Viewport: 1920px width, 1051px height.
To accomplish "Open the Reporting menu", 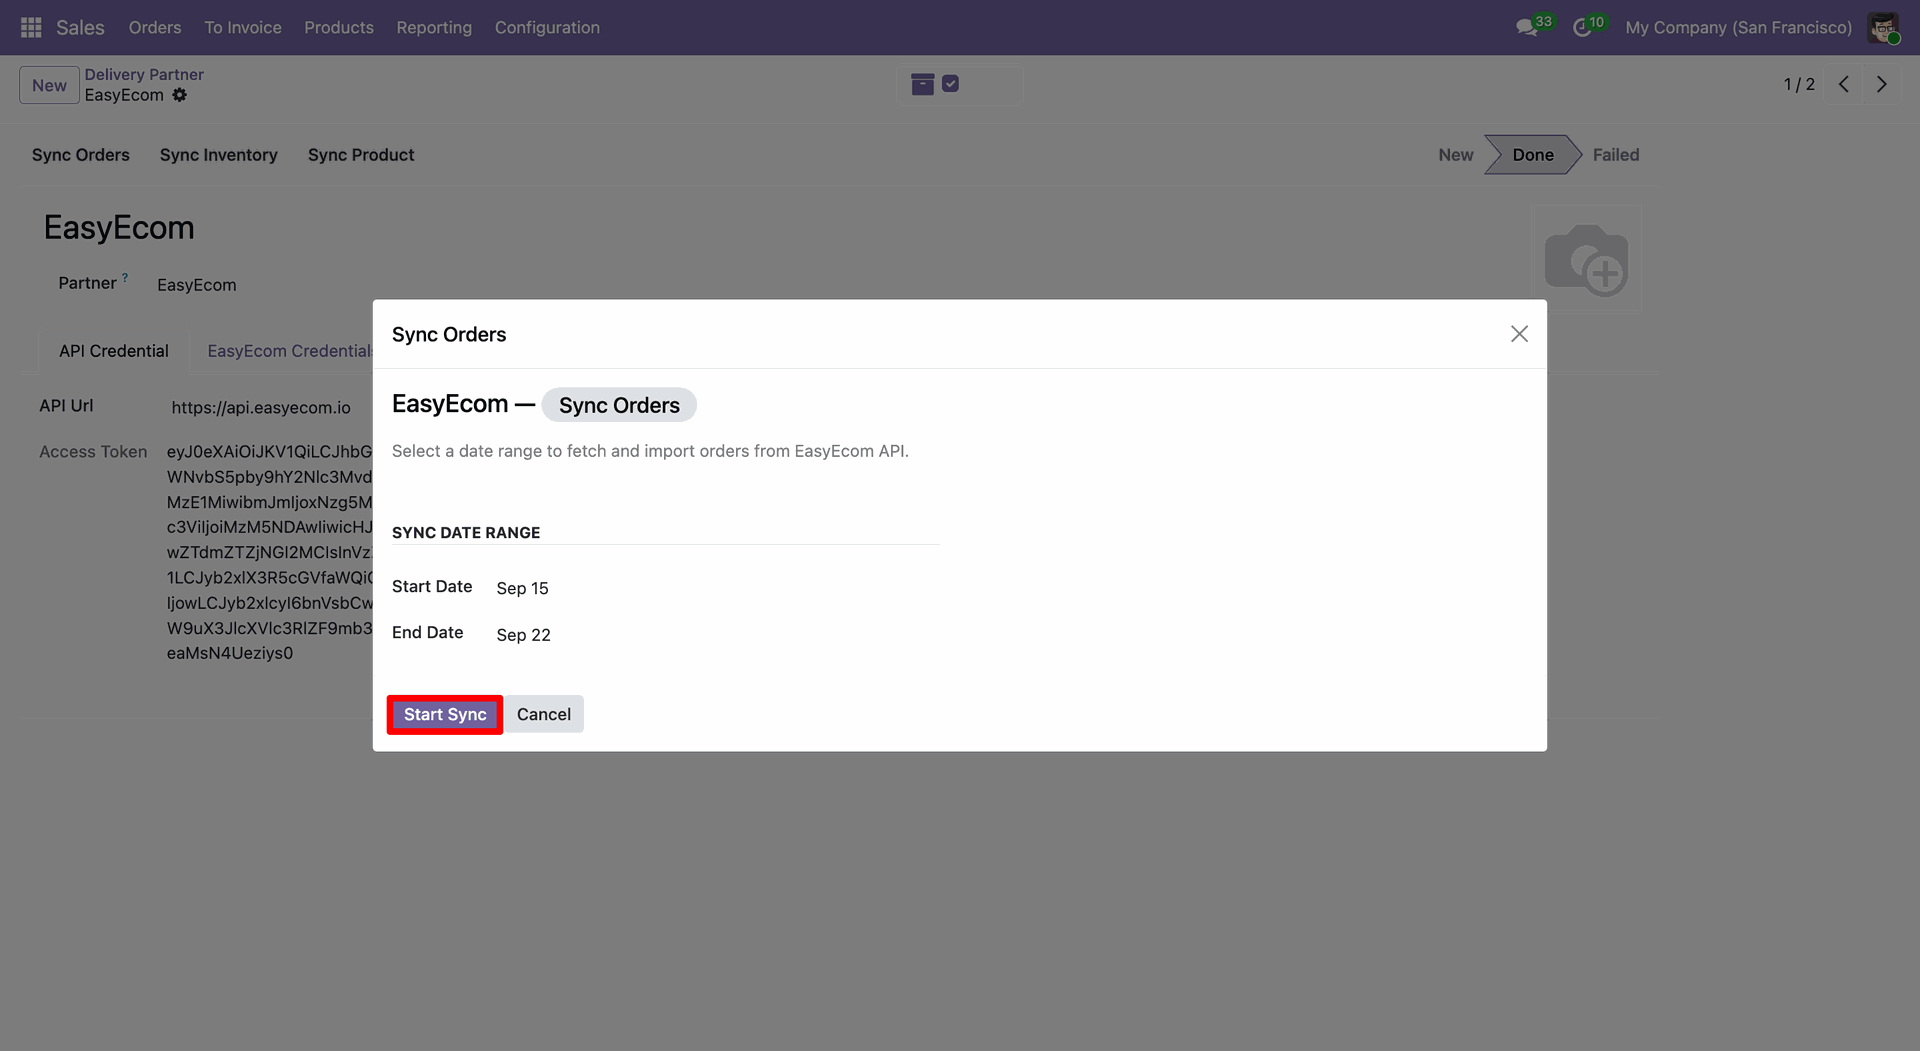I will 434,27.
